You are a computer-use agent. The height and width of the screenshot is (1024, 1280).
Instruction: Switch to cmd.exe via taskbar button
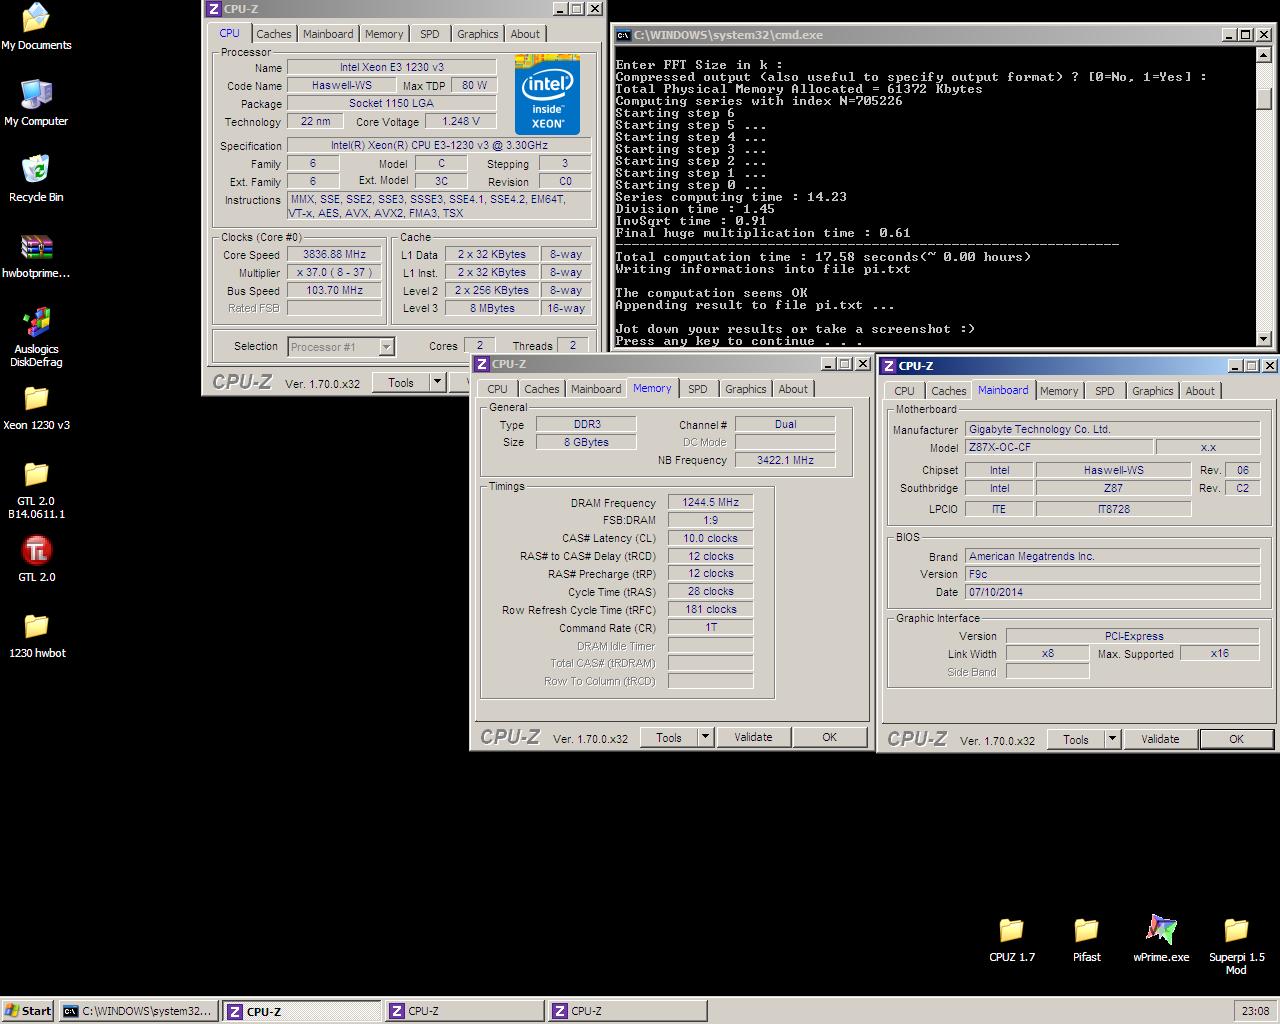coord(138,1011)
